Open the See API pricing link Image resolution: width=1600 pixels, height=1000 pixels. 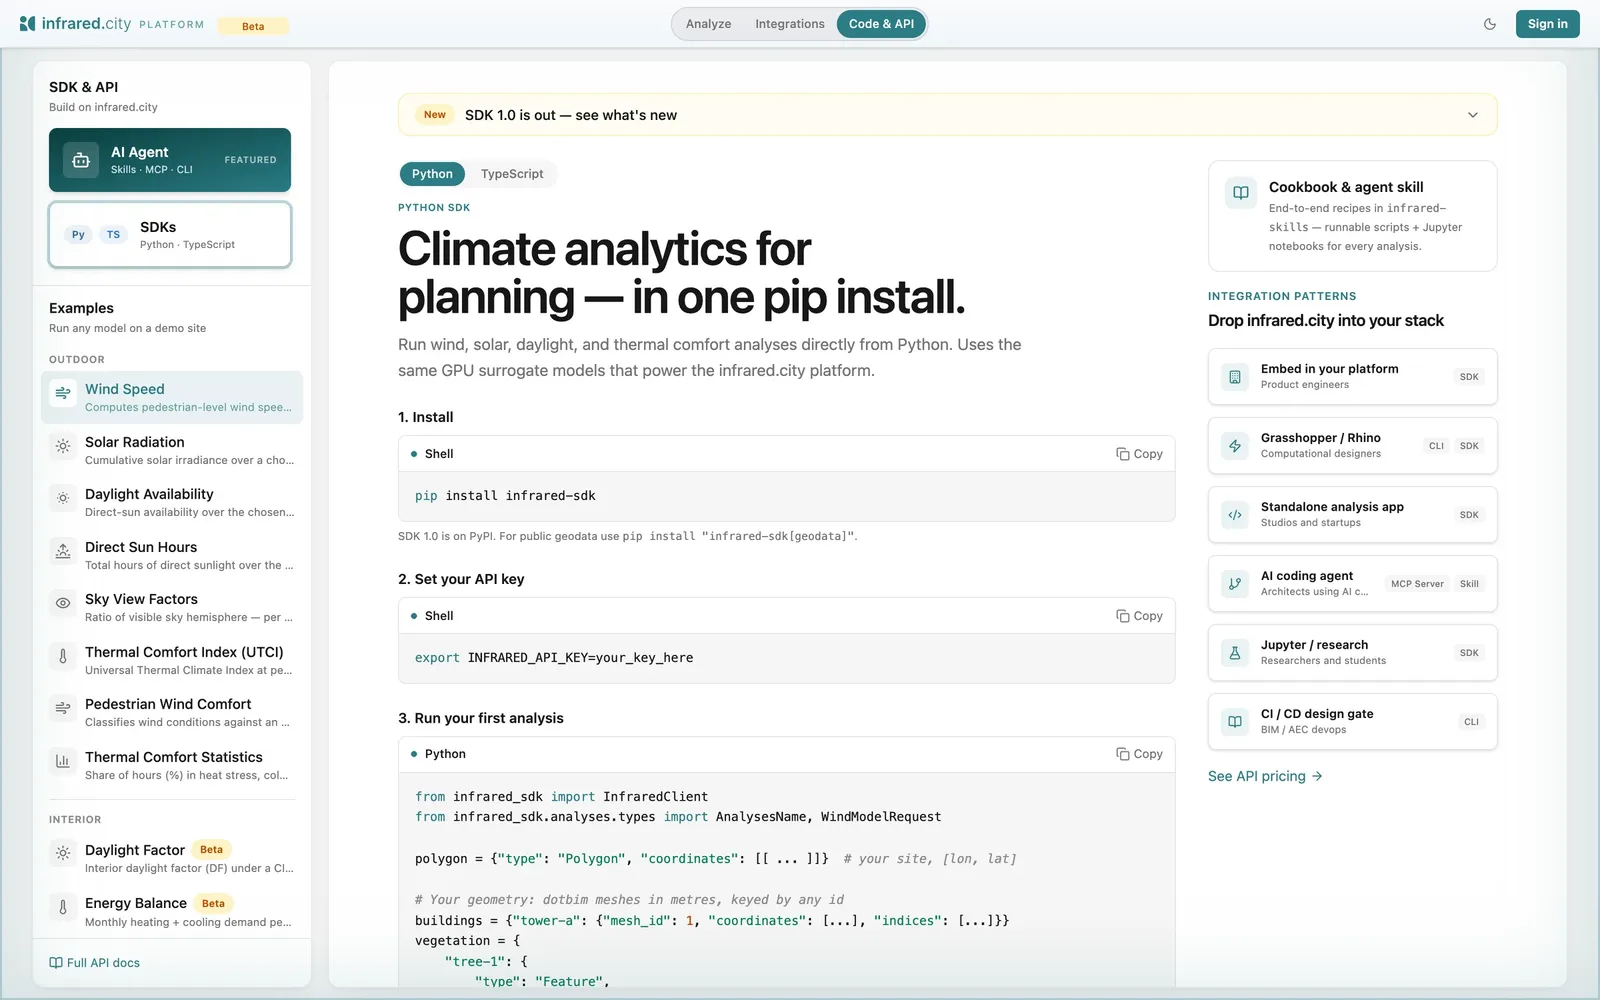(1265, 776)
